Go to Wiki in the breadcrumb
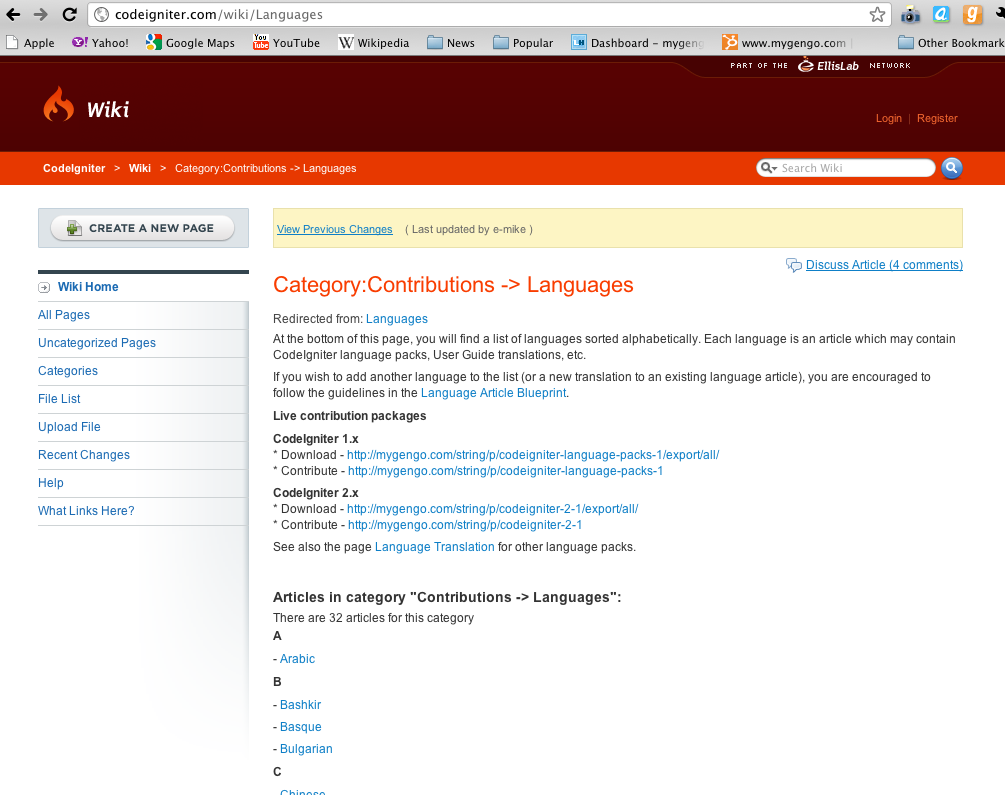Viewport: 1005px width, 795px height. (140, 169)
